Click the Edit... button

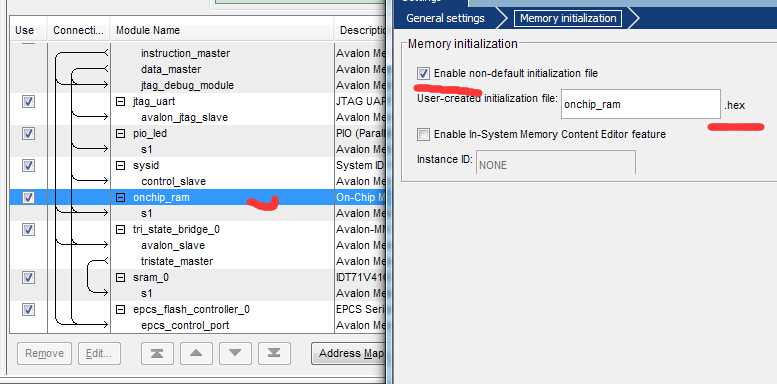100,353
